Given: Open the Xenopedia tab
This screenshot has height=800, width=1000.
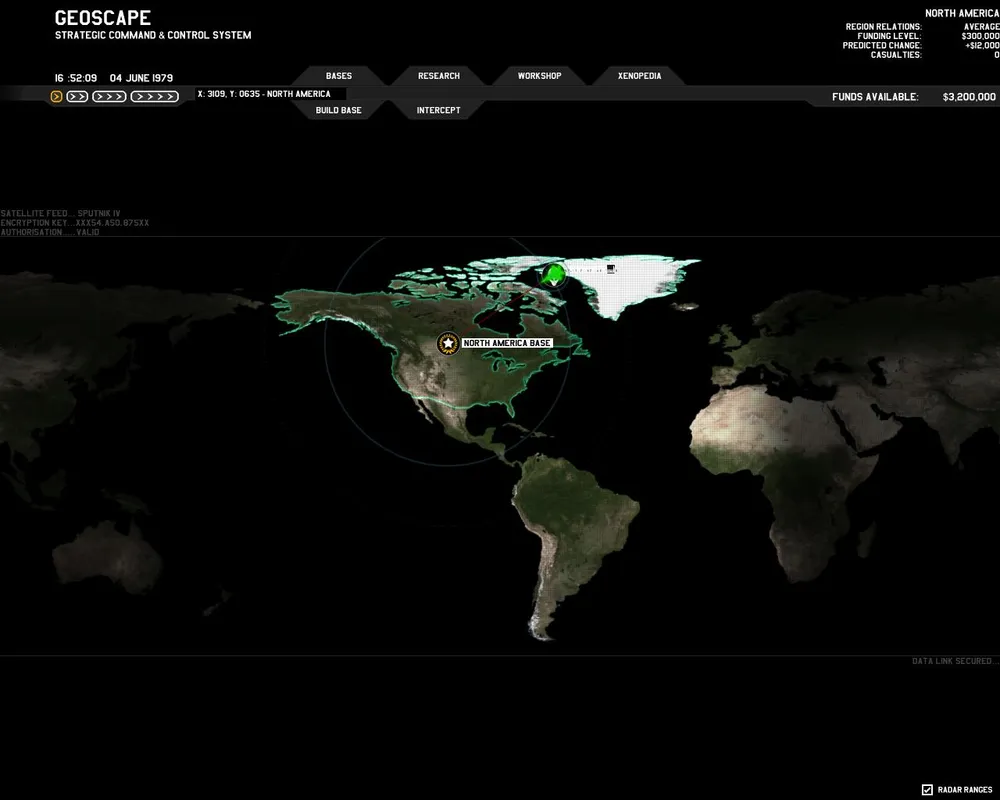Looking at the screenshot, I should click(639, 76).
